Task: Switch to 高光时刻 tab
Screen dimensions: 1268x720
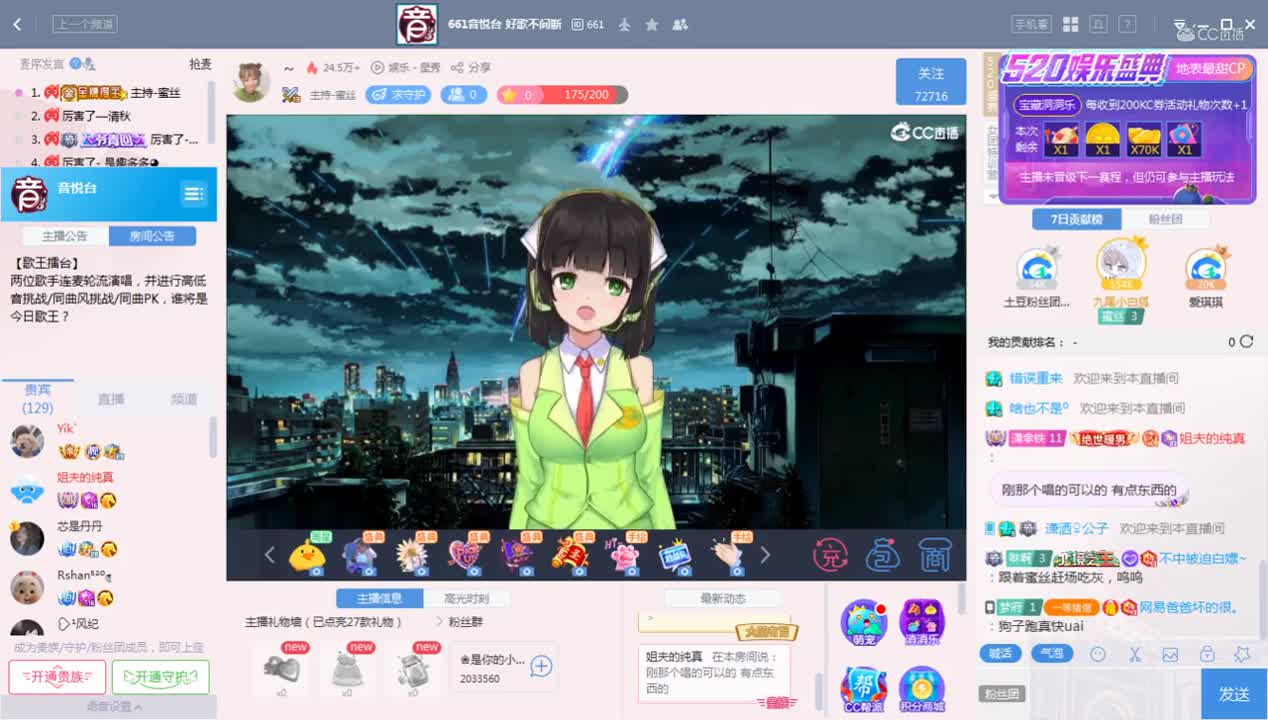Action: [x=465, y=598]
